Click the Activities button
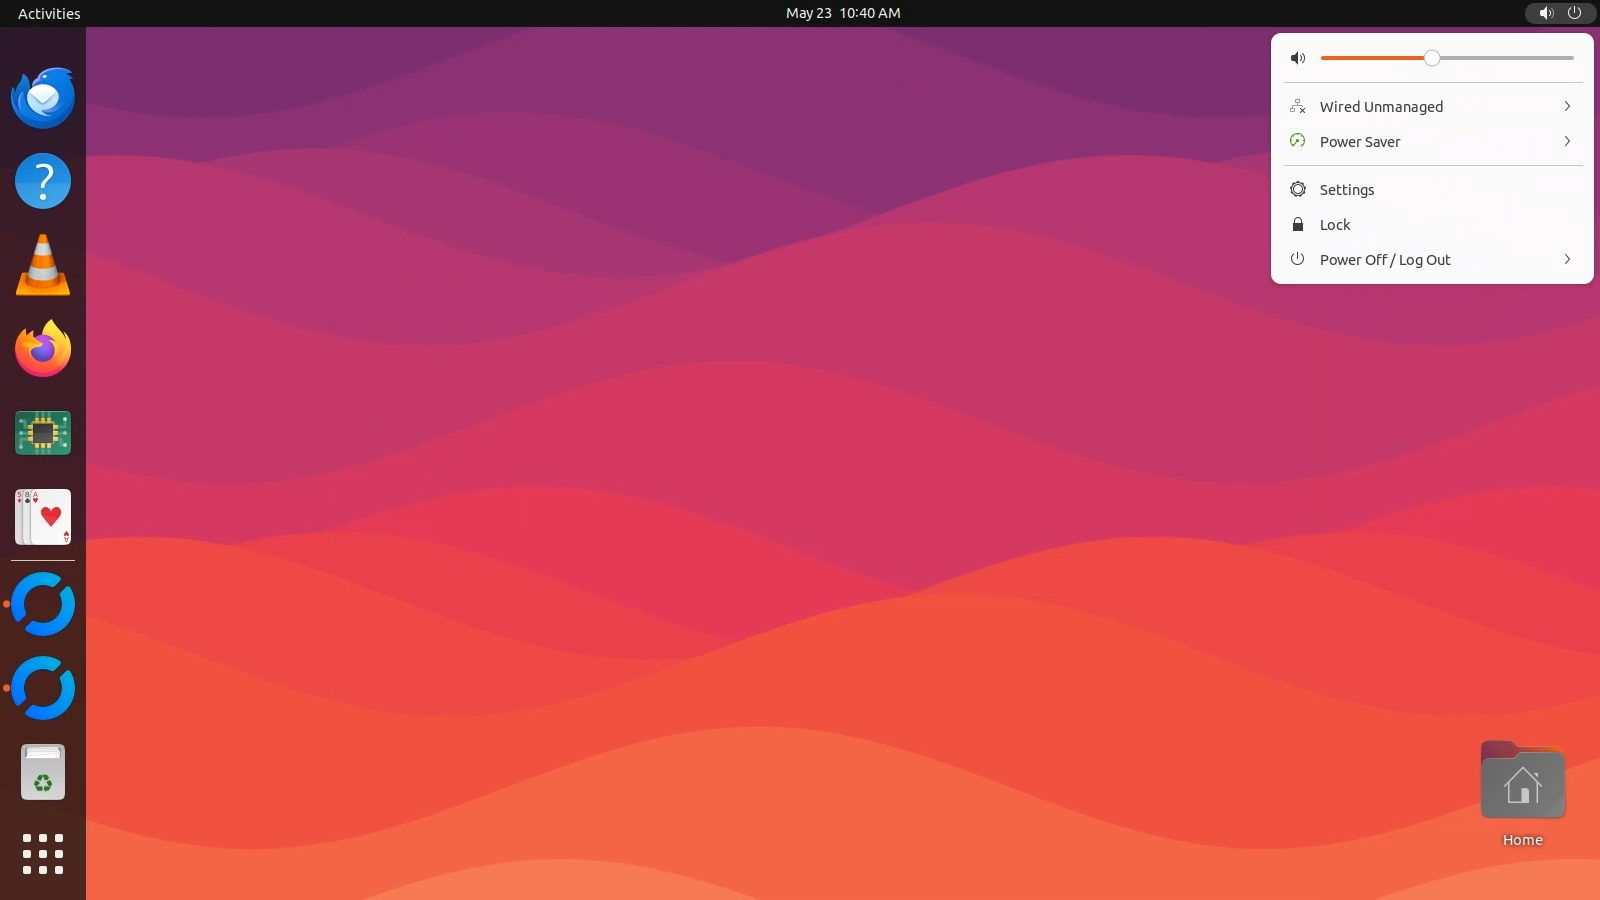The image size is (1600, 900). tap(49, 13)
